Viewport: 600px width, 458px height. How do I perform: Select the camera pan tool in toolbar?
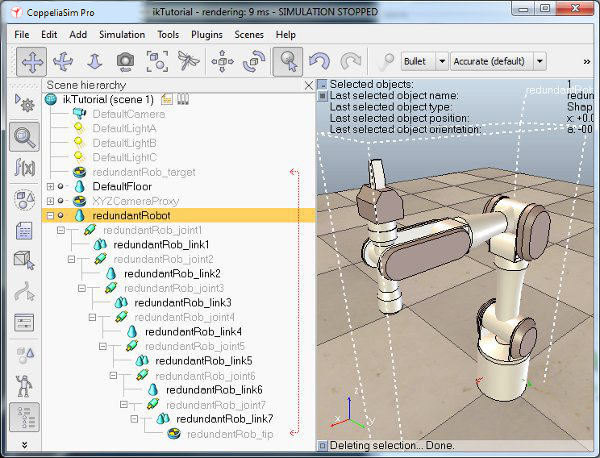coord(33,61)
